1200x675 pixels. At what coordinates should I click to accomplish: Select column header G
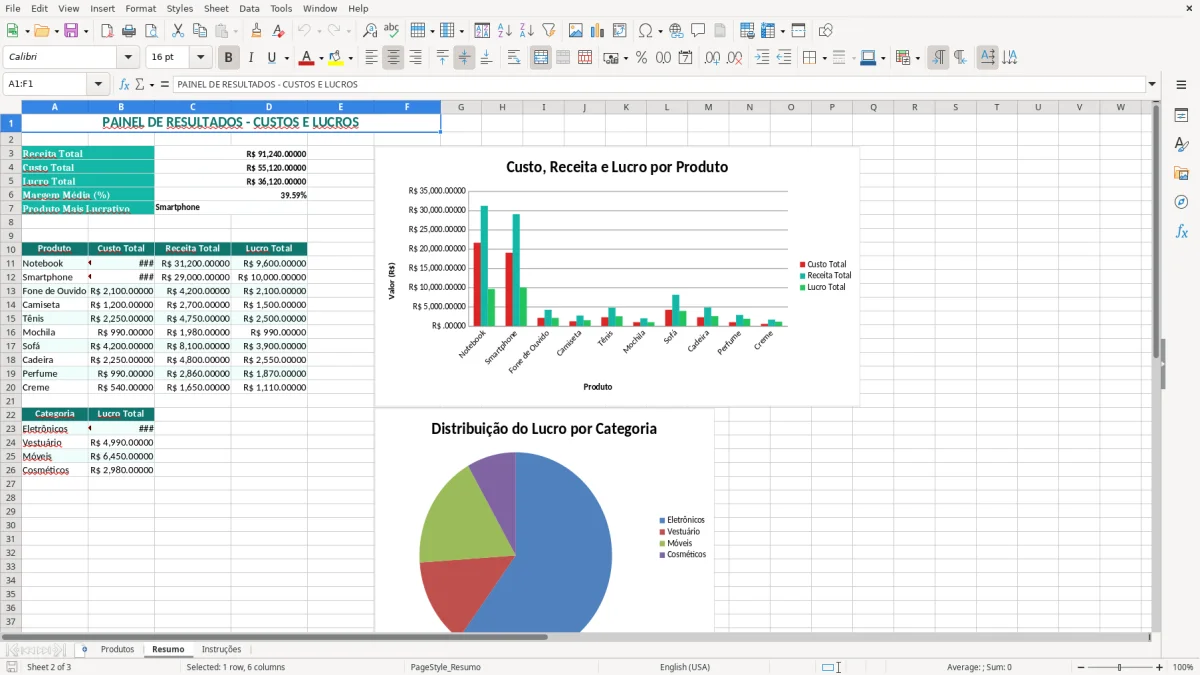[x=461, y=107]
